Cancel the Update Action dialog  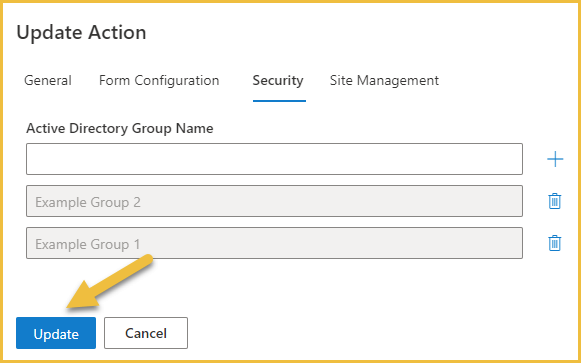[x=146, y=333]
